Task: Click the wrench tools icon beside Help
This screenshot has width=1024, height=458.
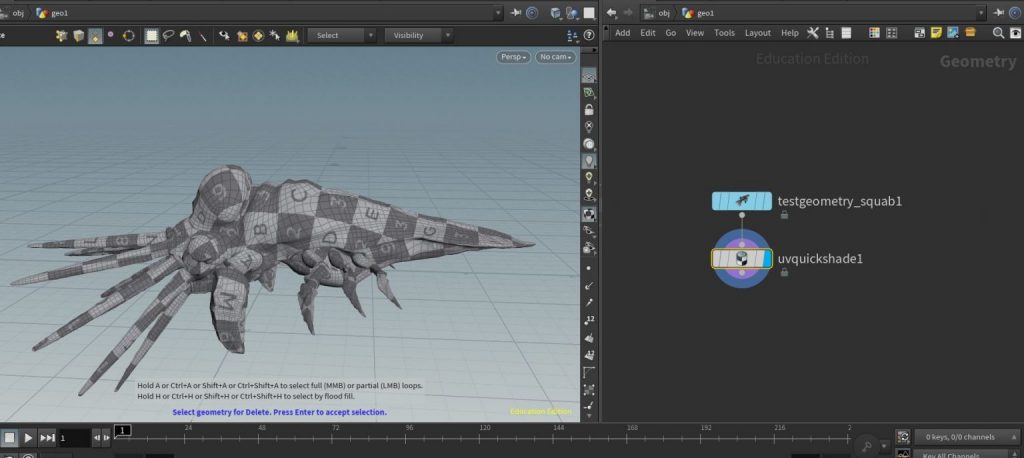Action: pos(813,33)
